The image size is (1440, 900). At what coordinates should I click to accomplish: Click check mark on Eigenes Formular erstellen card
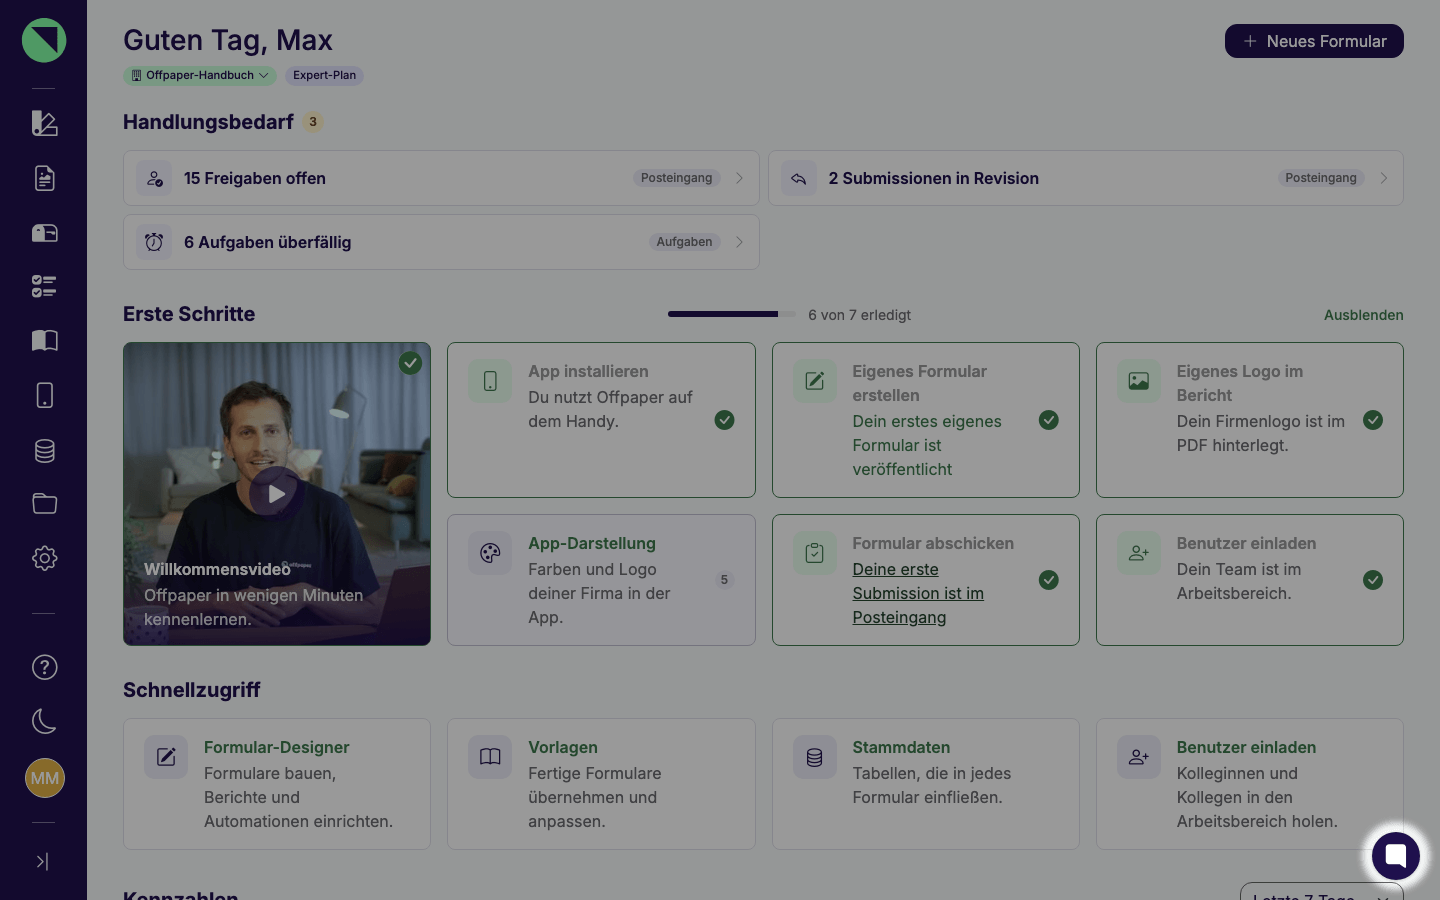click(x=1049, y=420)
